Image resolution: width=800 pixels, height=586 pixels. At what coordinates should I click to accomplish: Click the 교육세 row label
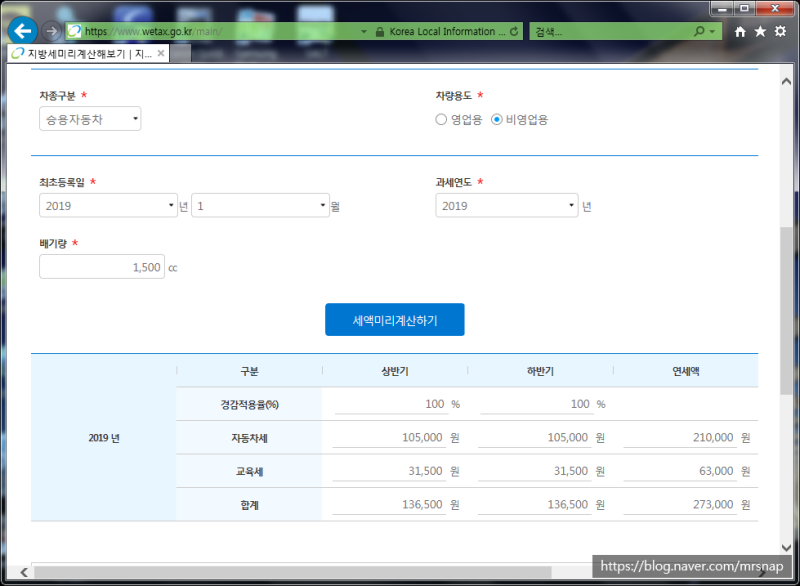click(x=249, y=472)
